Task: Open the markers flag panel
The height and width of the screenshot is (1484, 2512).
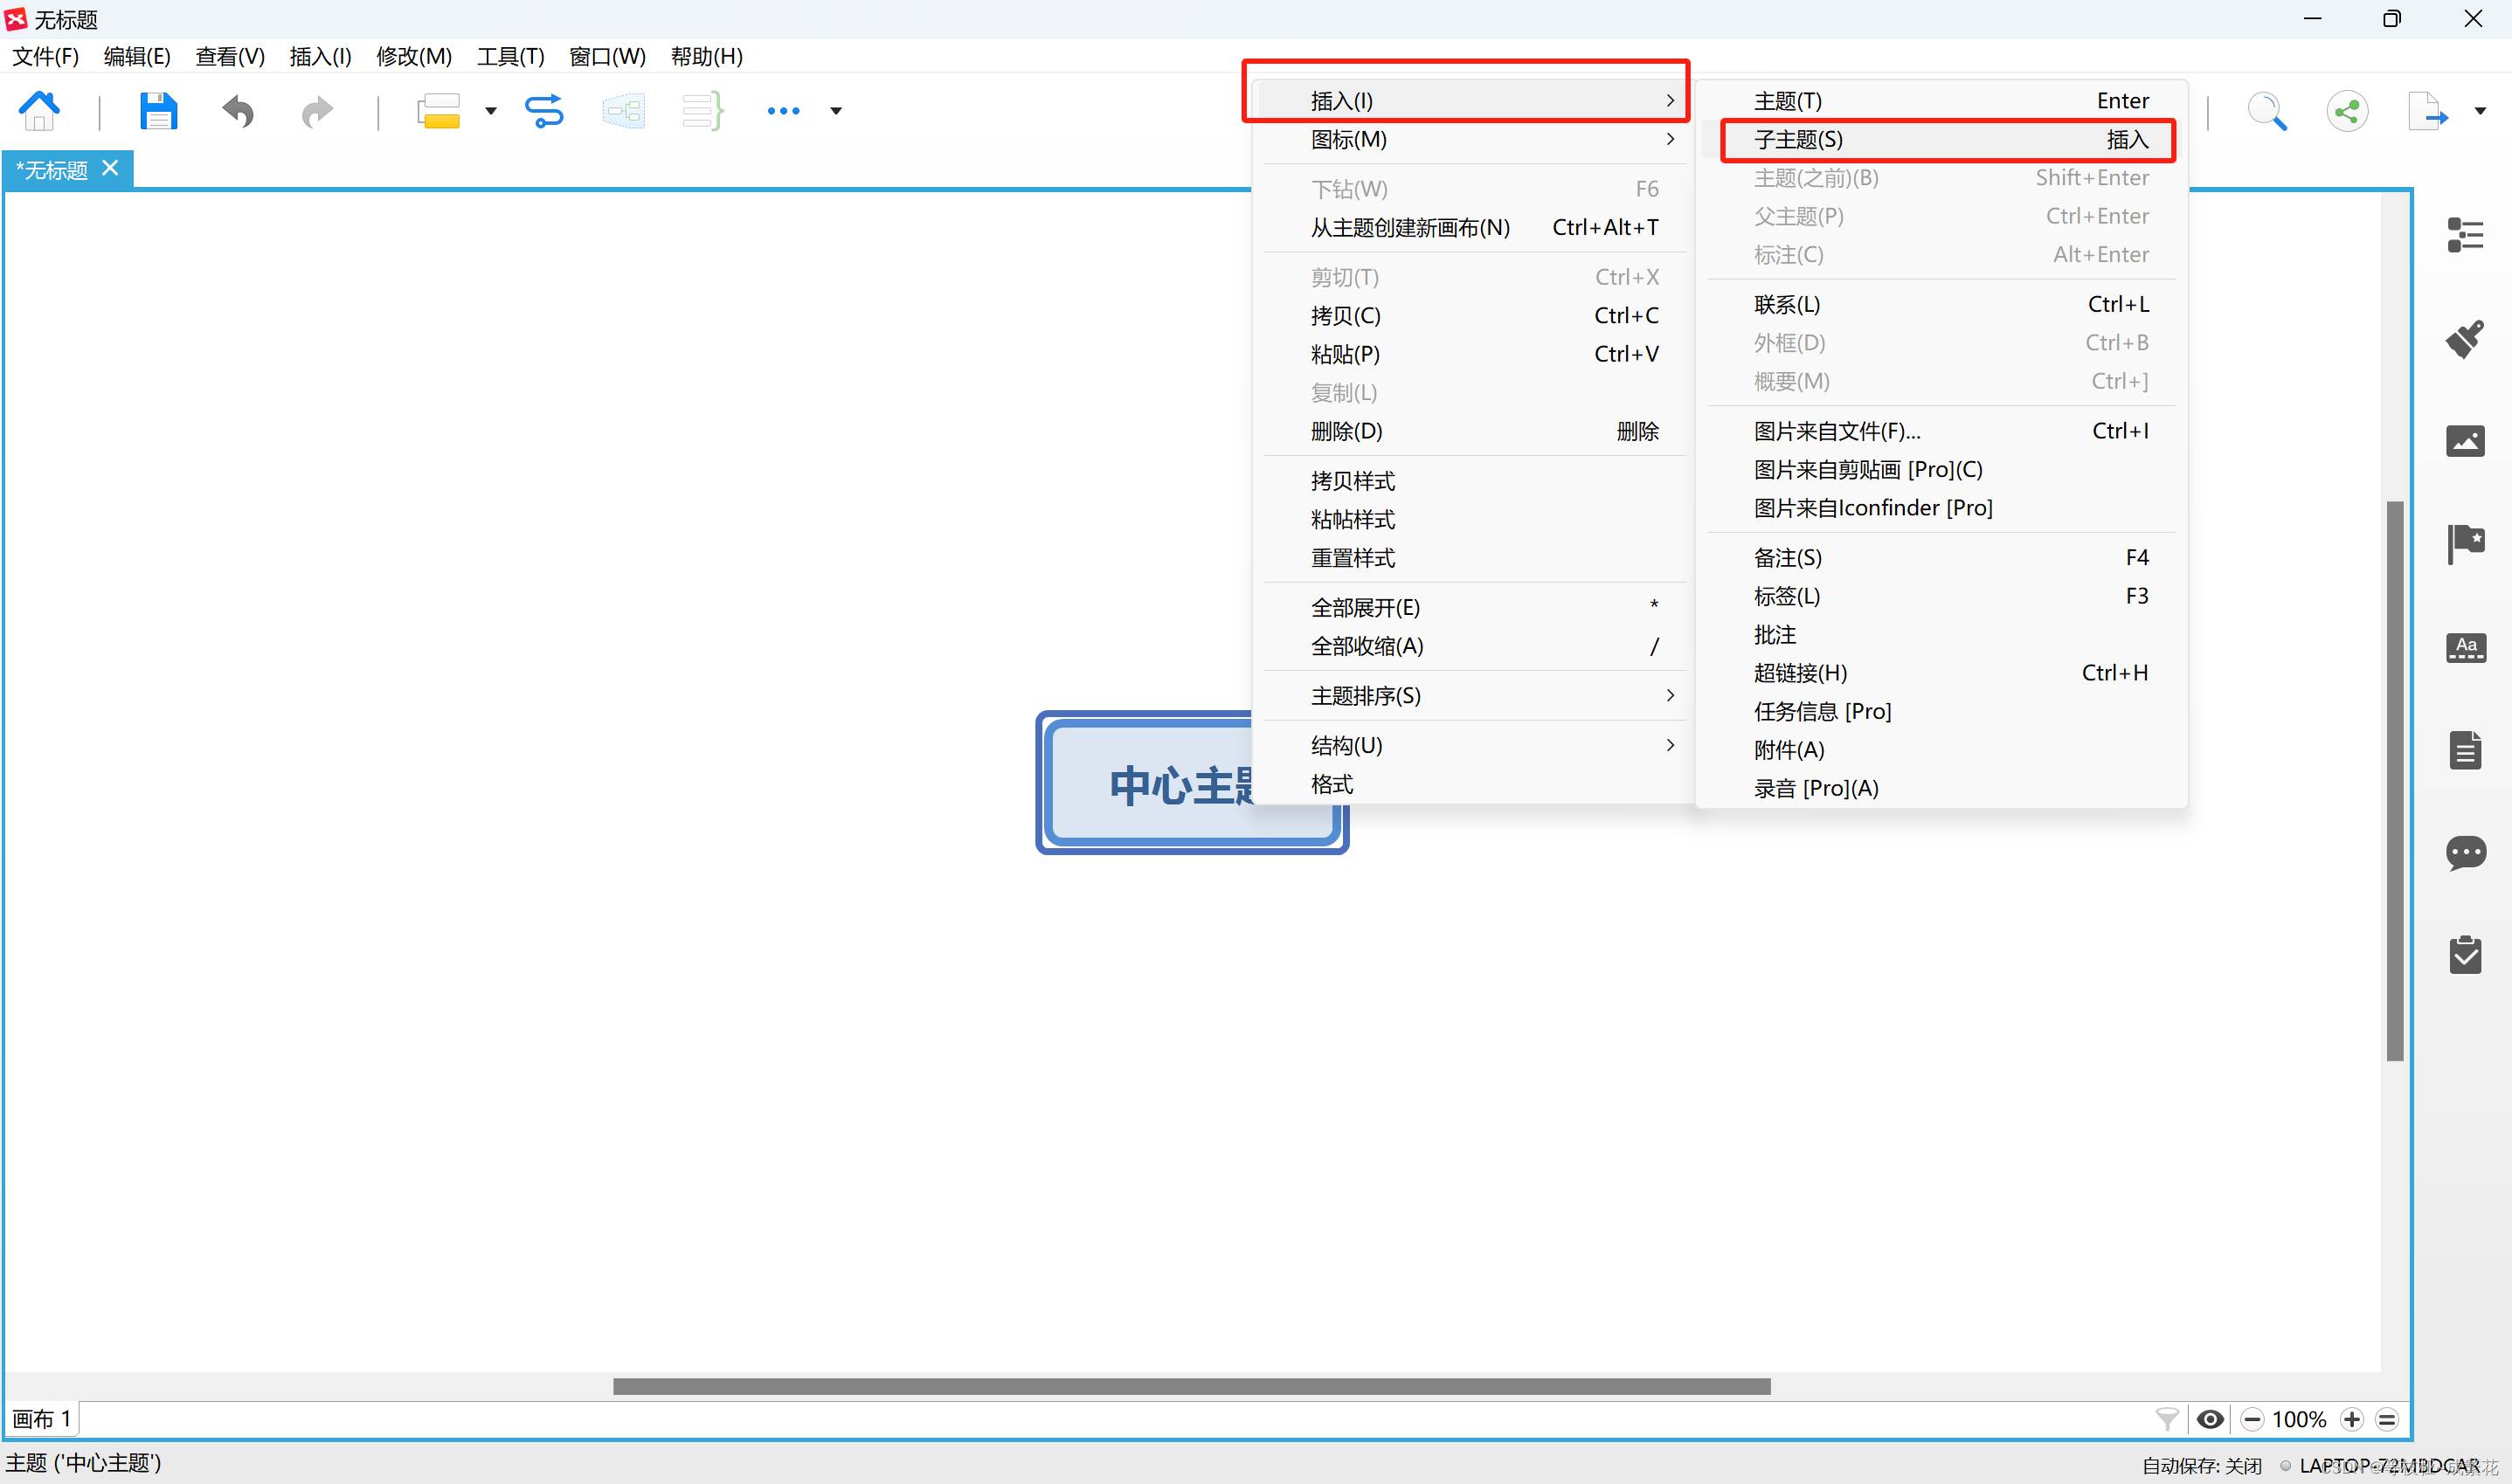Action: click(x=2465, y=543)
